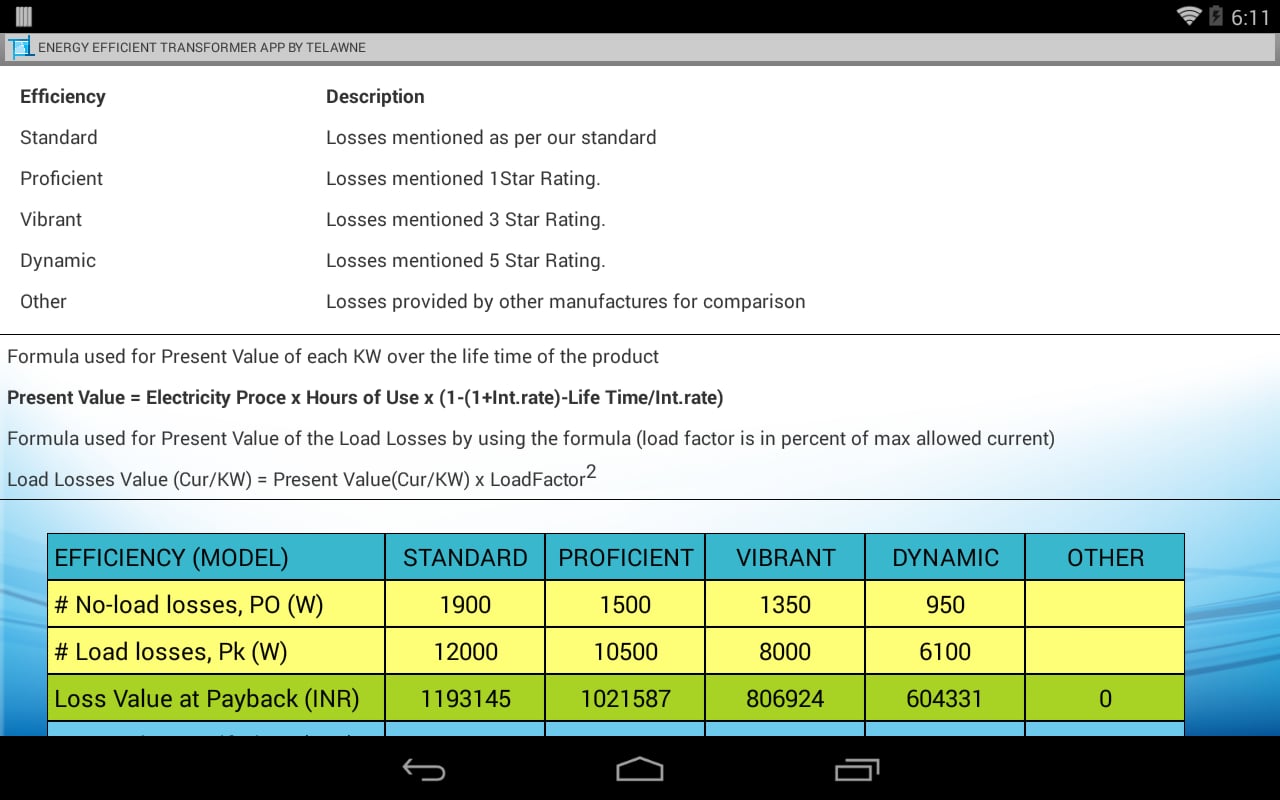Tap the Android back navigation icon
This screenshot has width=1280, height=800.
423,769
